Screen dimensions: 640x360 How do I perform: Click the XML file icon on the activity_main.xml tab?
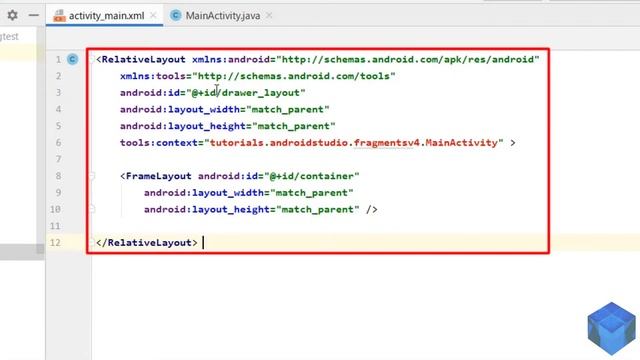[59, 16]
